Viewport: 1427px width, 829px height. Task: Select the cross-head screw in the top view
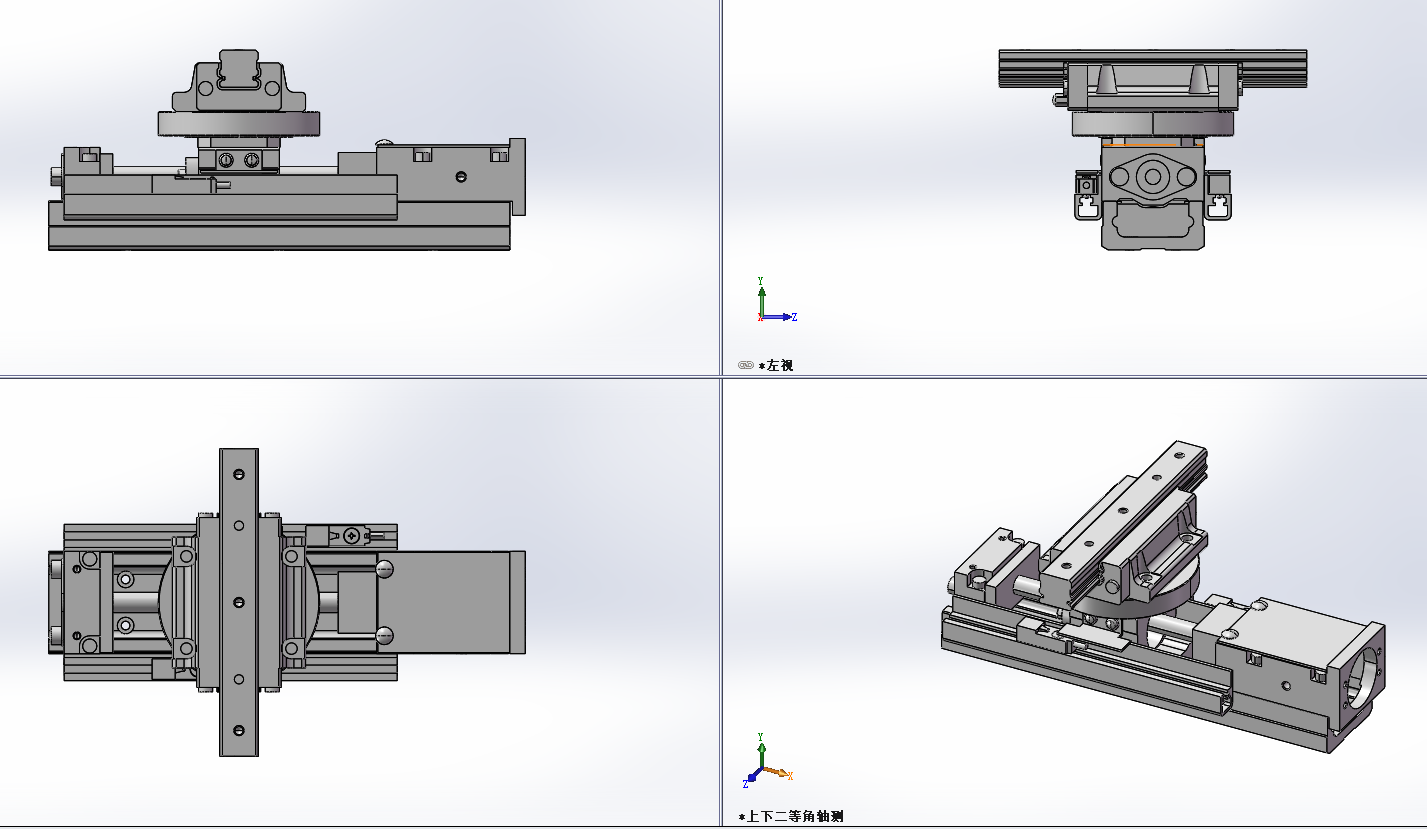[x=352, y=536]
